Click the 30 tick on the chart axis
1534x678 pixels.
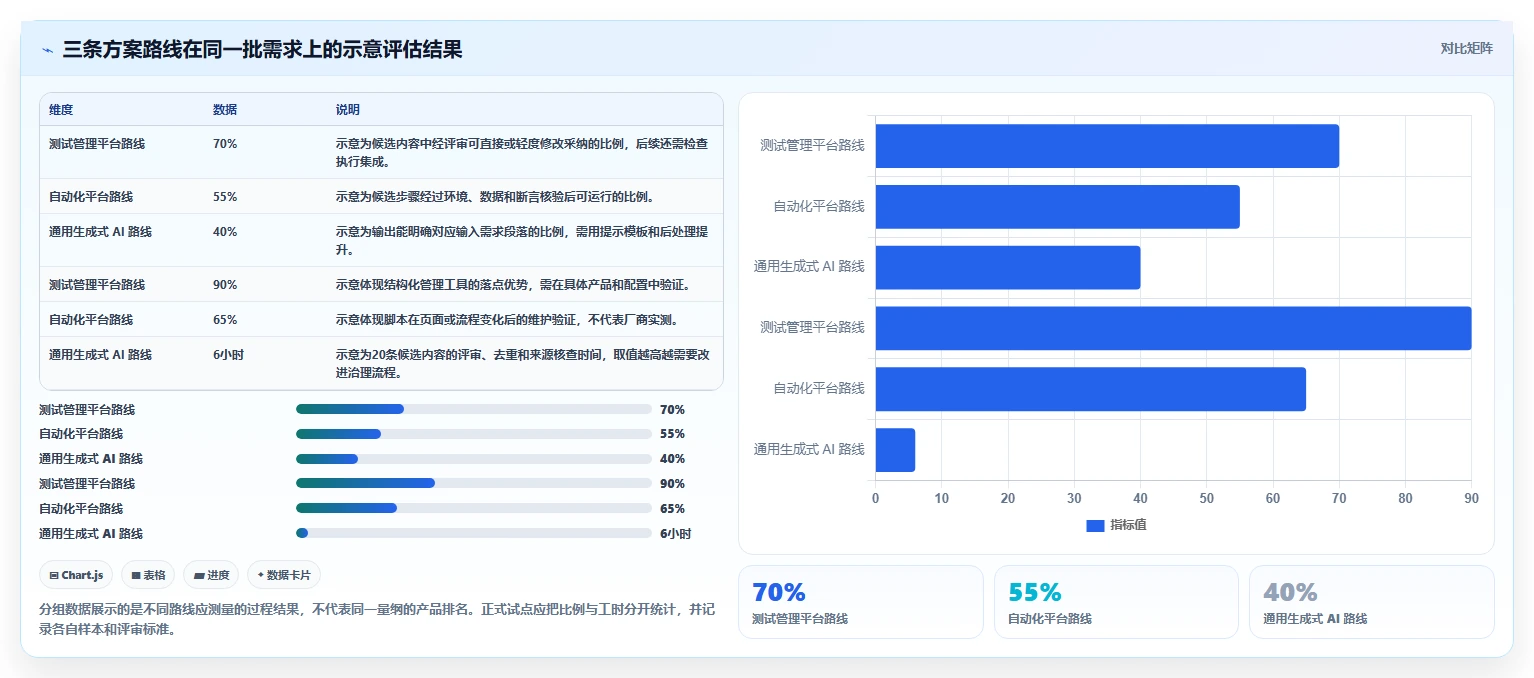click(1074, 498)
